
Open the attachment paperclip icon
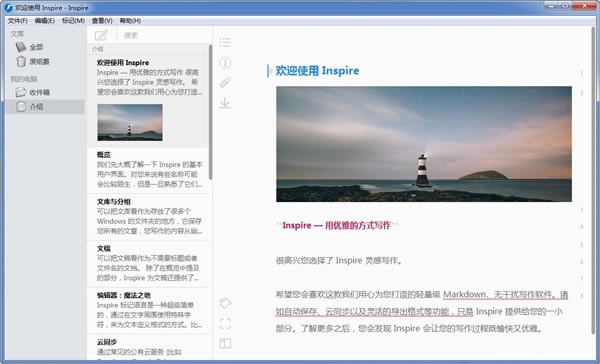(225, 82)
